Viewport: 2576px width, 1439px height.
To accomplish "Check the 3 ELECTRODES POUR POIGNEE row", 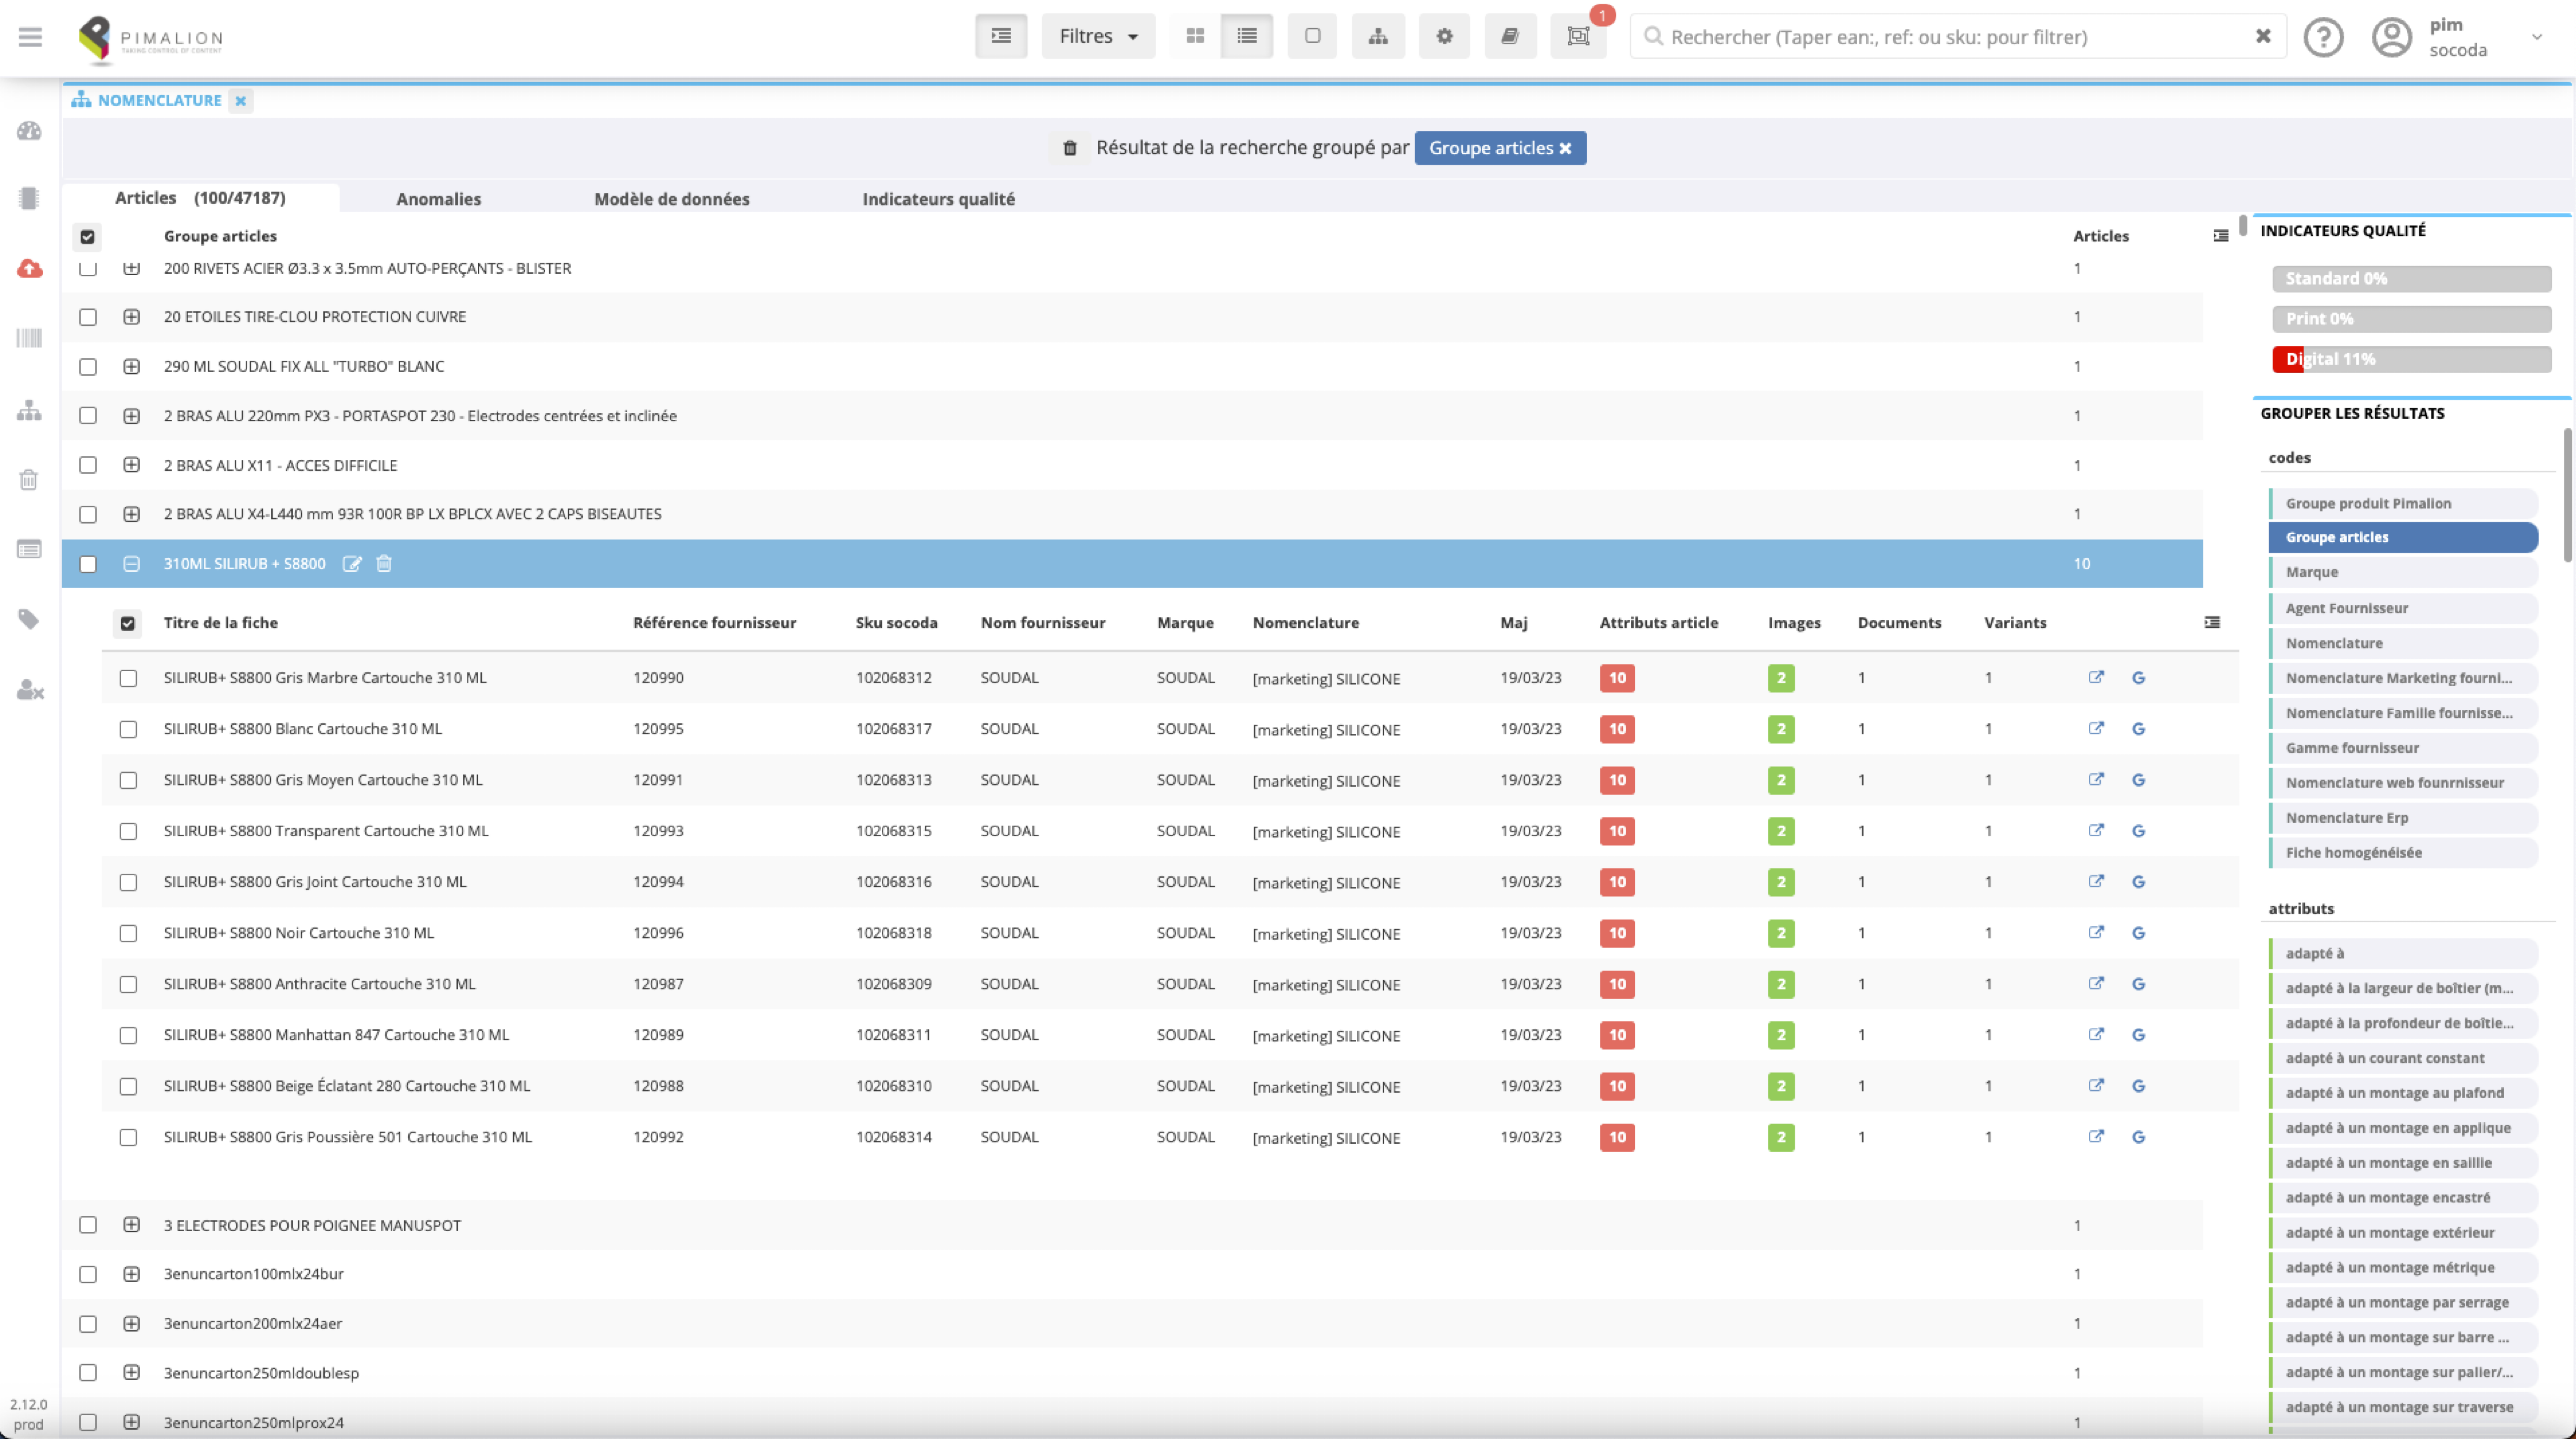I will point(88,1225).
